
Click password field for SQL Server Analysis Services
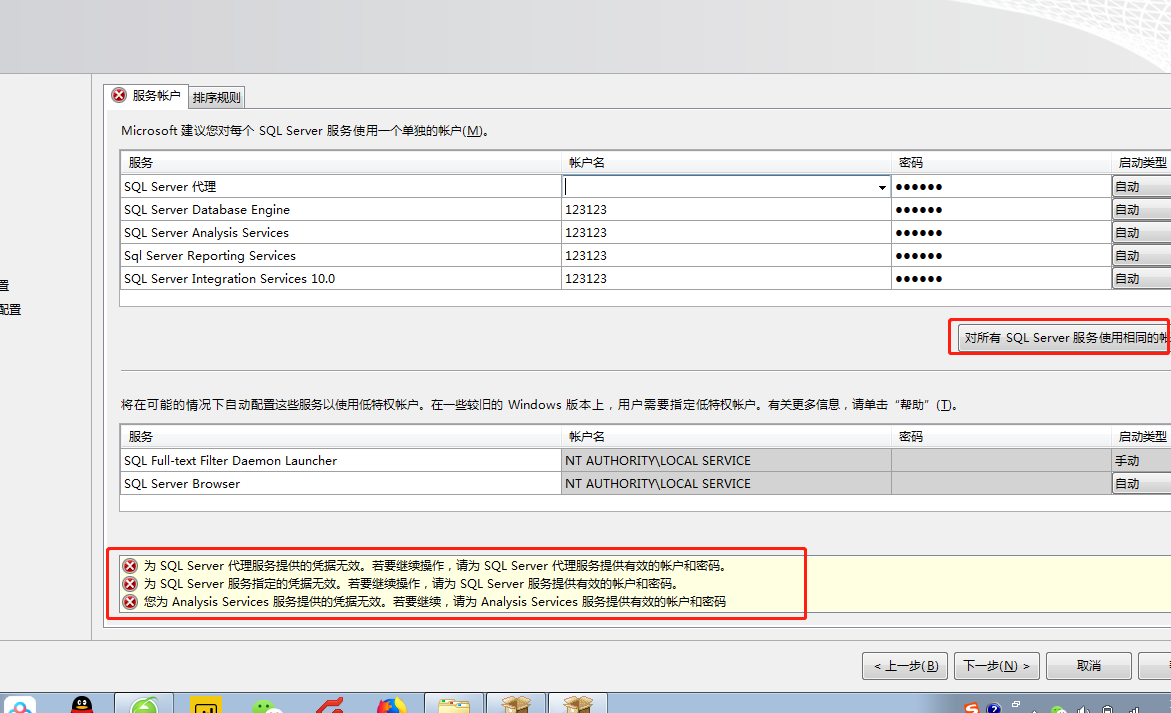[1001, 233]
